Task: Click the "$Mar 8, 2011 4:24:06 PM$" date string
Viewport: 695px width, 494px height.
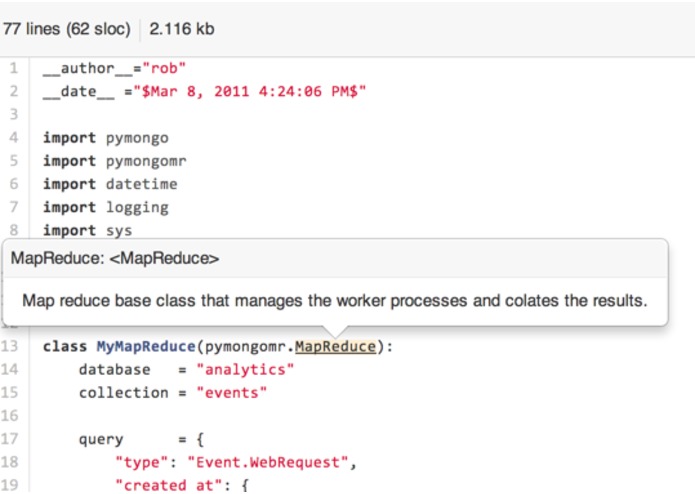Action: click(250, 92)
